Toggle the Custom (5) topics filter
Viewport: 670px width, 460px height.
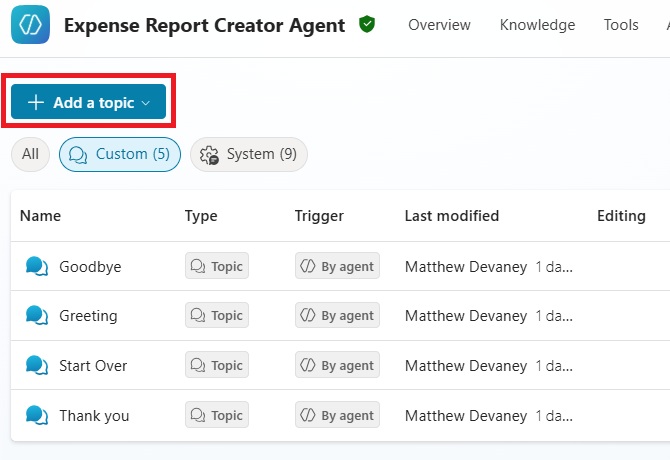coord(120,154)
